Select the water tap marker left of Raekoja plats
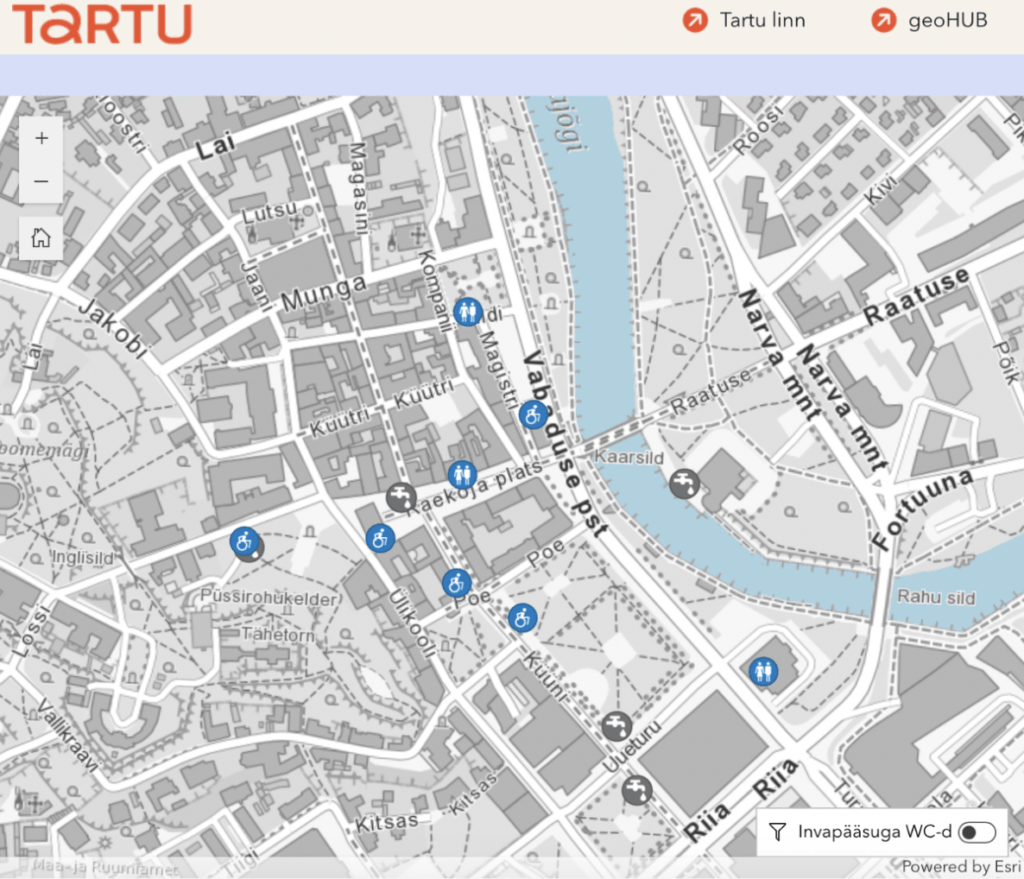This screenshot has width=1024, height=879. (x=401, y=497)
